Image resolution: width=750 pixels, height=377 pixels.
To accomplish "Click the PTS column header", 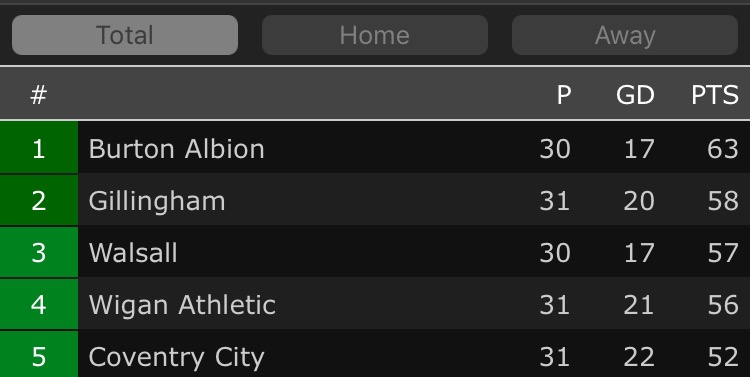I will [715, 95].
